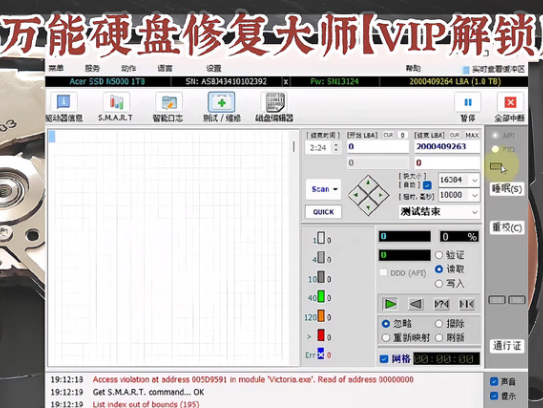Open the 菜单 menu

(56, 68)
